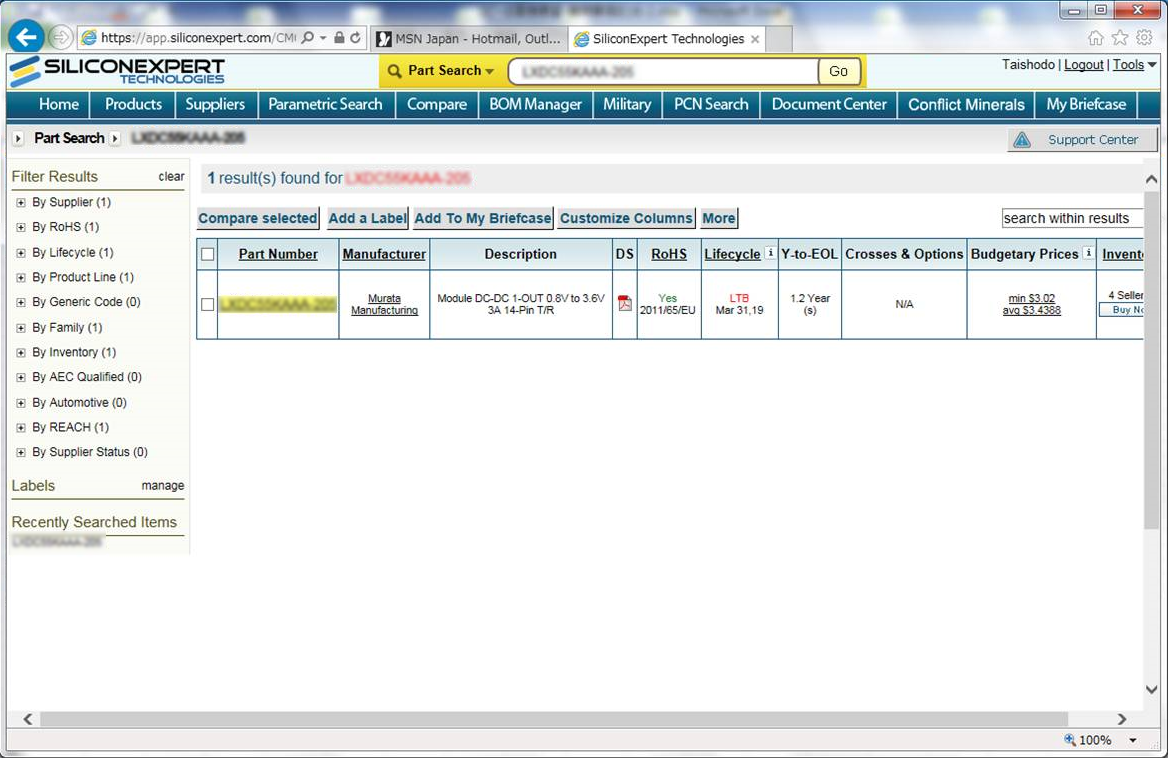Click the vertical scrollbar down arrow

1151,689
